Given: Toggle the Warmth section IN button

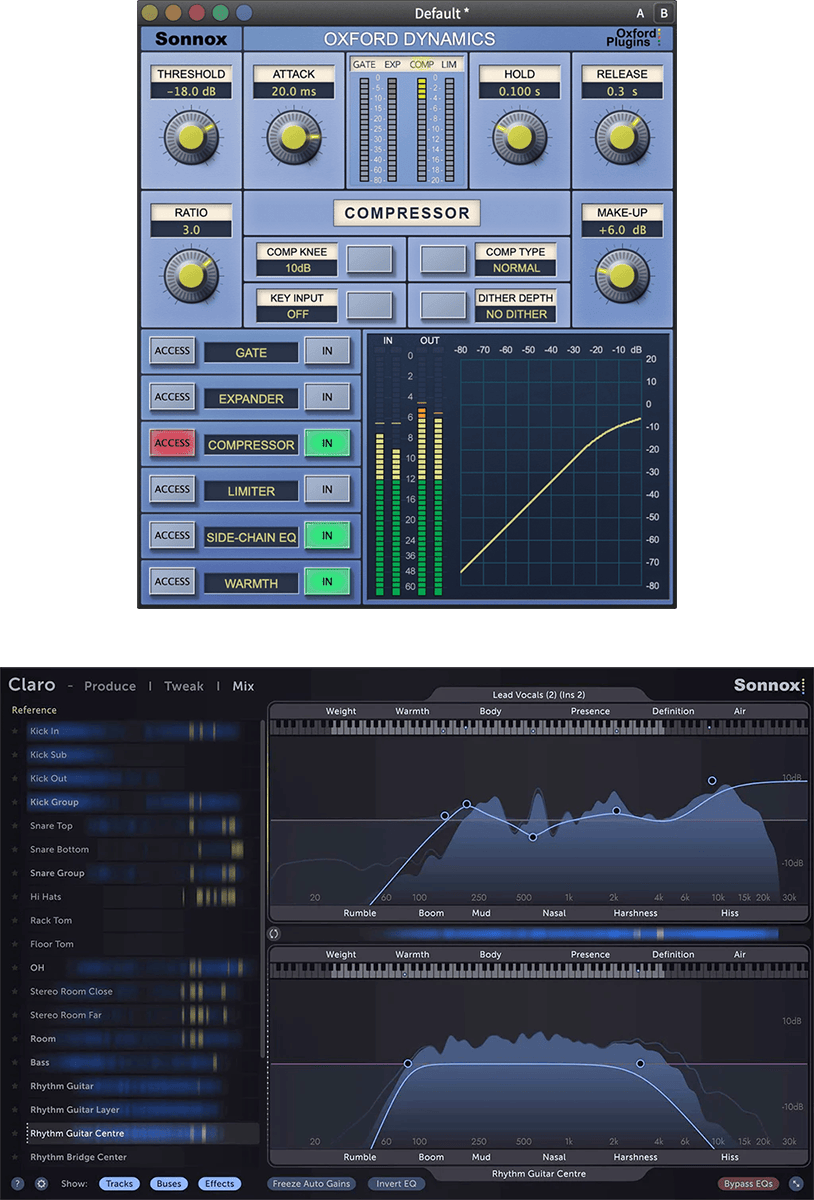Looking at the screenshot, I should pyautogui.click(x=327, y=582).
